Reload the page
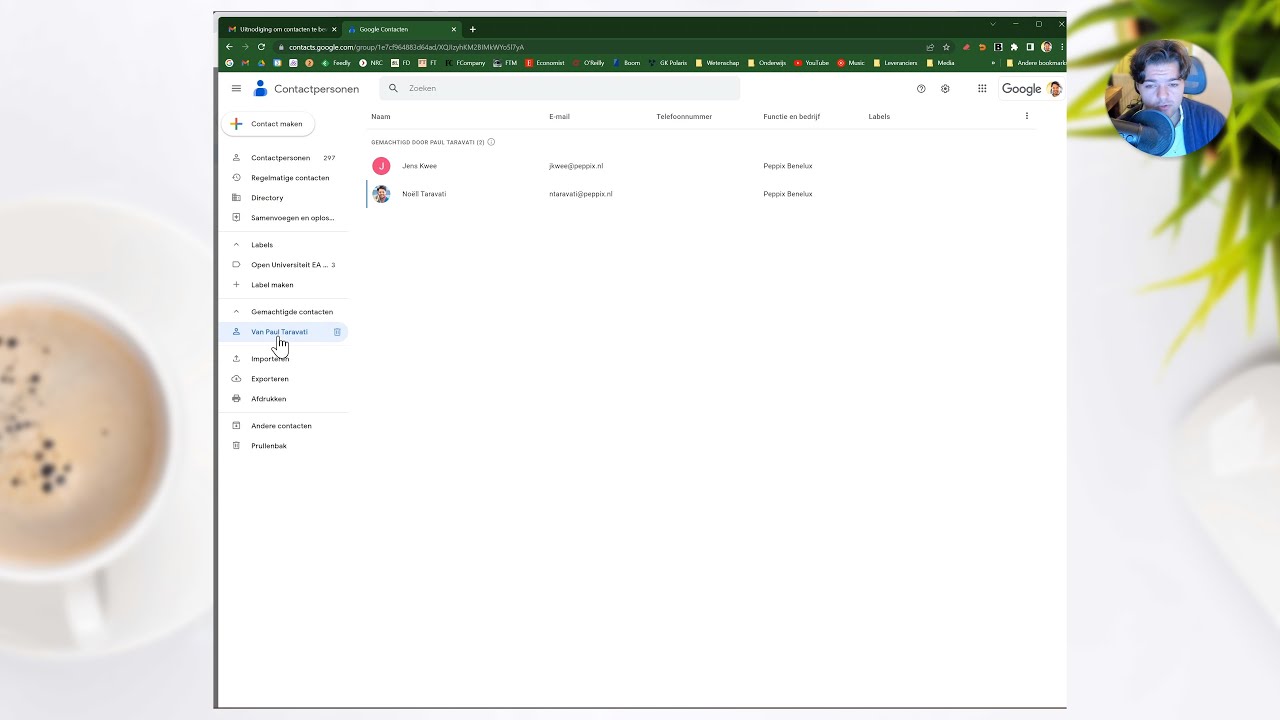 click(261, 47)
